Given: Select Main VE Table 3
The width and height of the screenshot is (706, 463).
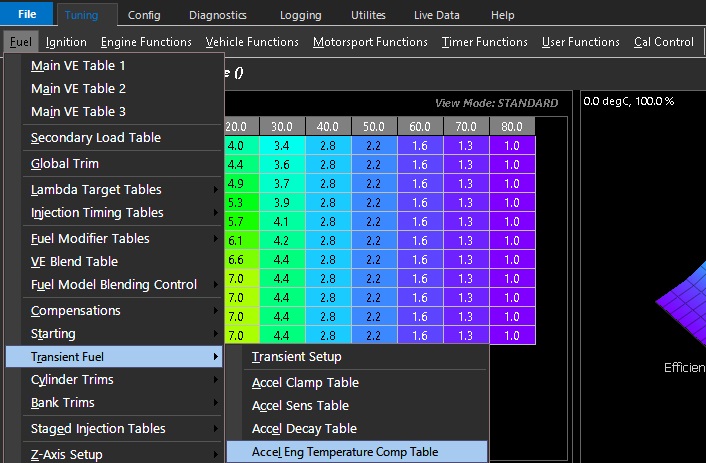Looking at the screenshot, I should pyautogui.click(x=114, y=112).
